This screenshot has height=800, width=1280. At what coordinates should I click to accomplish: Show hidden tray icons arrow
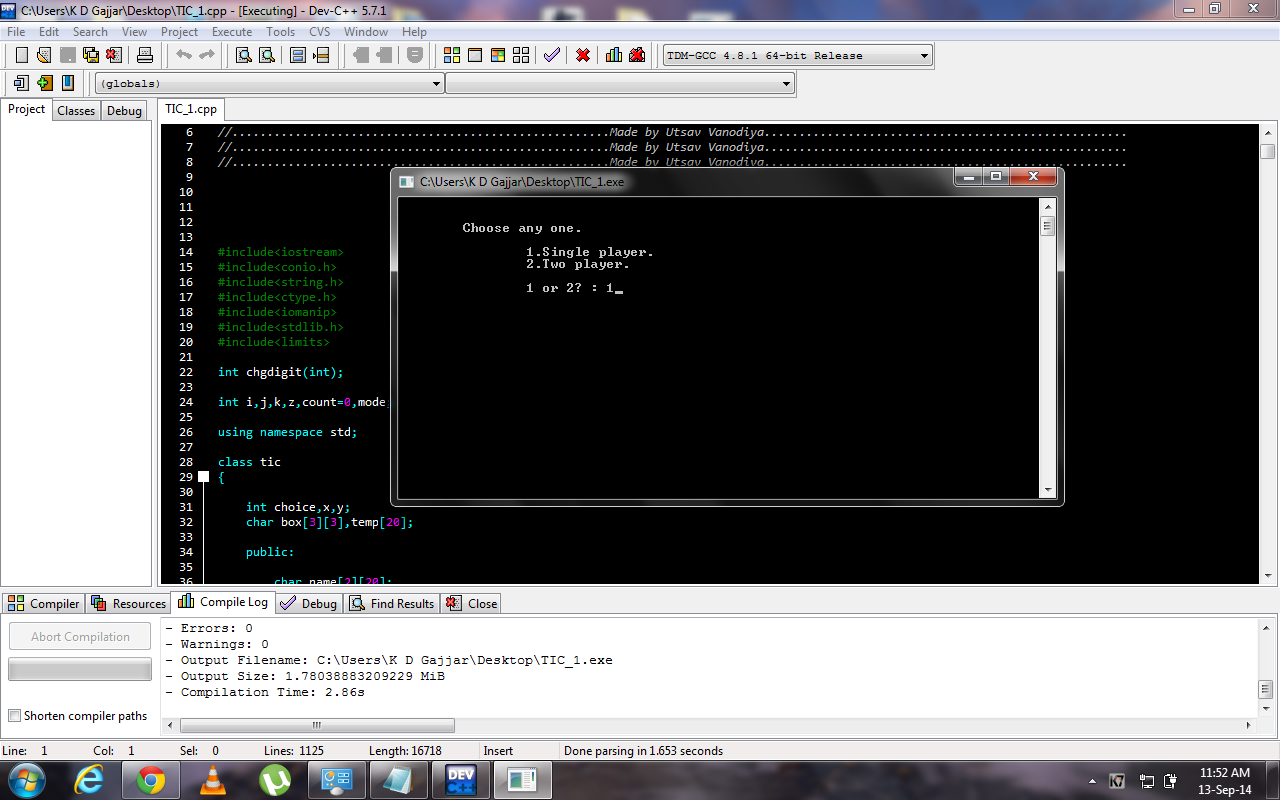(x=1092, y=780)
